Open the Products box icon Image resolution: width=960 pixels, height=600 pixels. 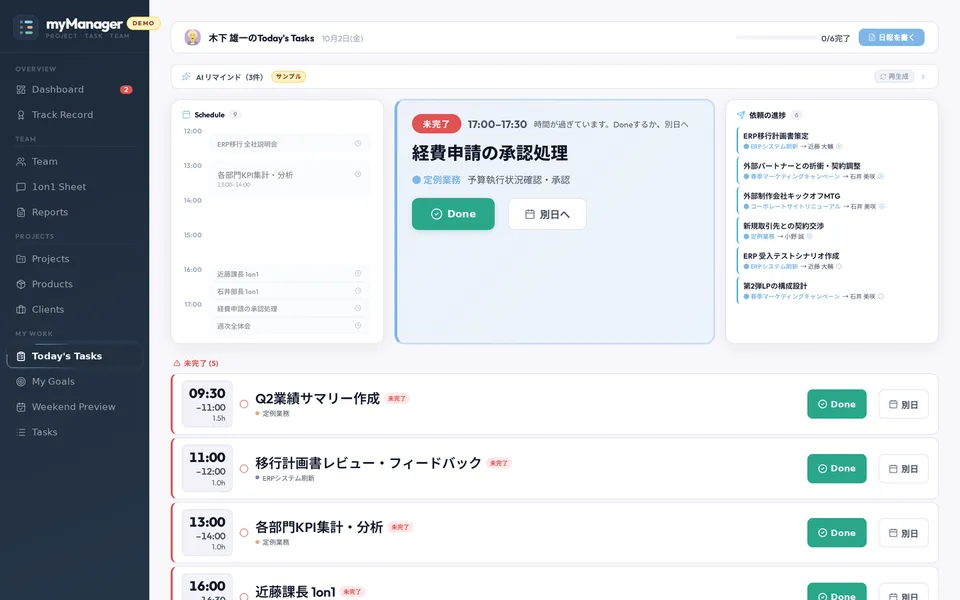point(21,284)
